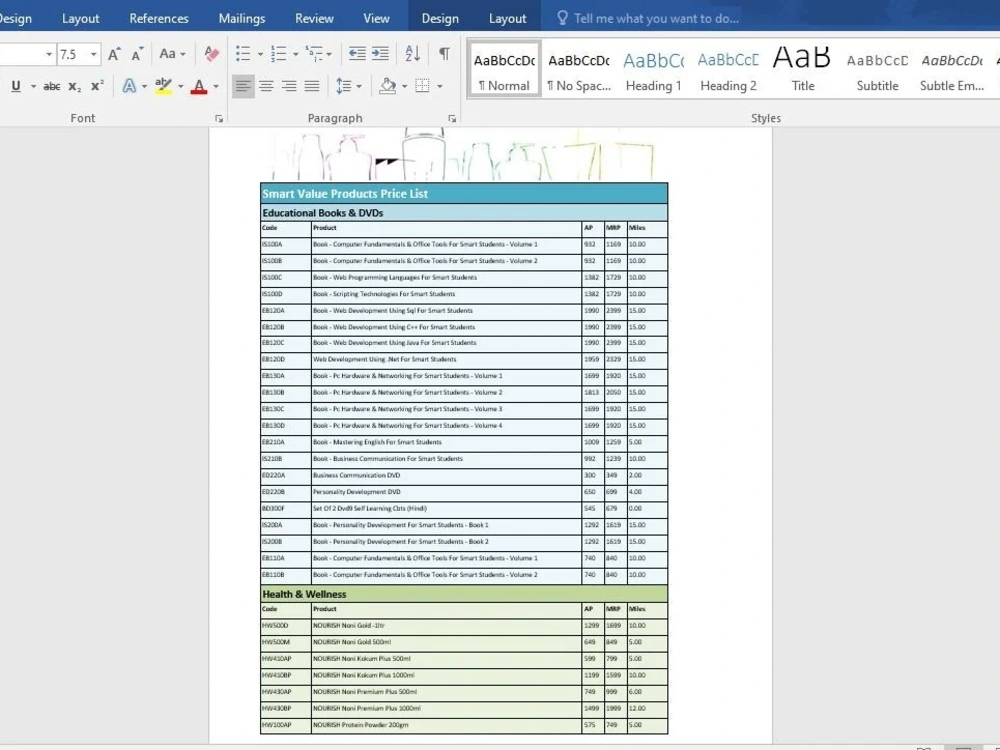Toggle subscript formatting
The image size is (1000, 750).
coord(75,86)
